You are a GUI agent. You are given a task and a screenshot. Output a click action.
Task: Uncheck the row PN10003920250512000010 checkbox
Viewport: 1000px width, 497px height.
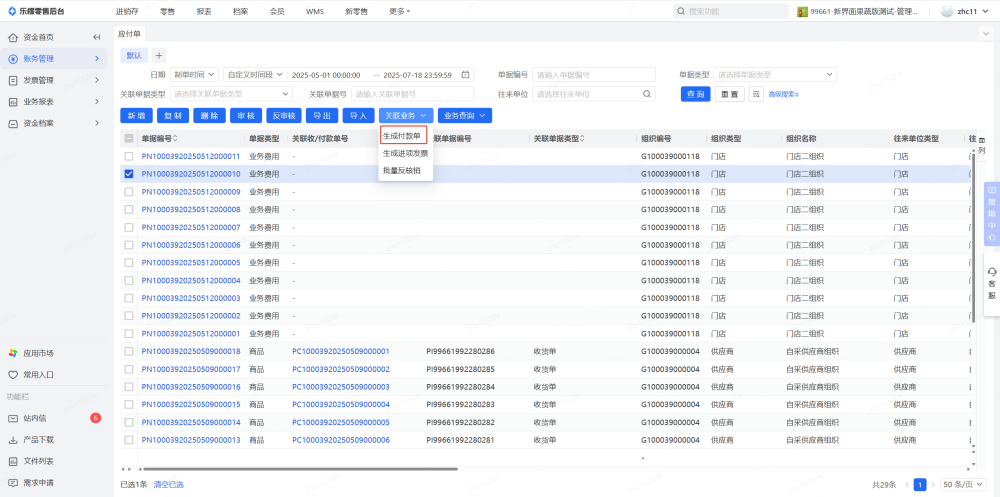pos(128,174)
